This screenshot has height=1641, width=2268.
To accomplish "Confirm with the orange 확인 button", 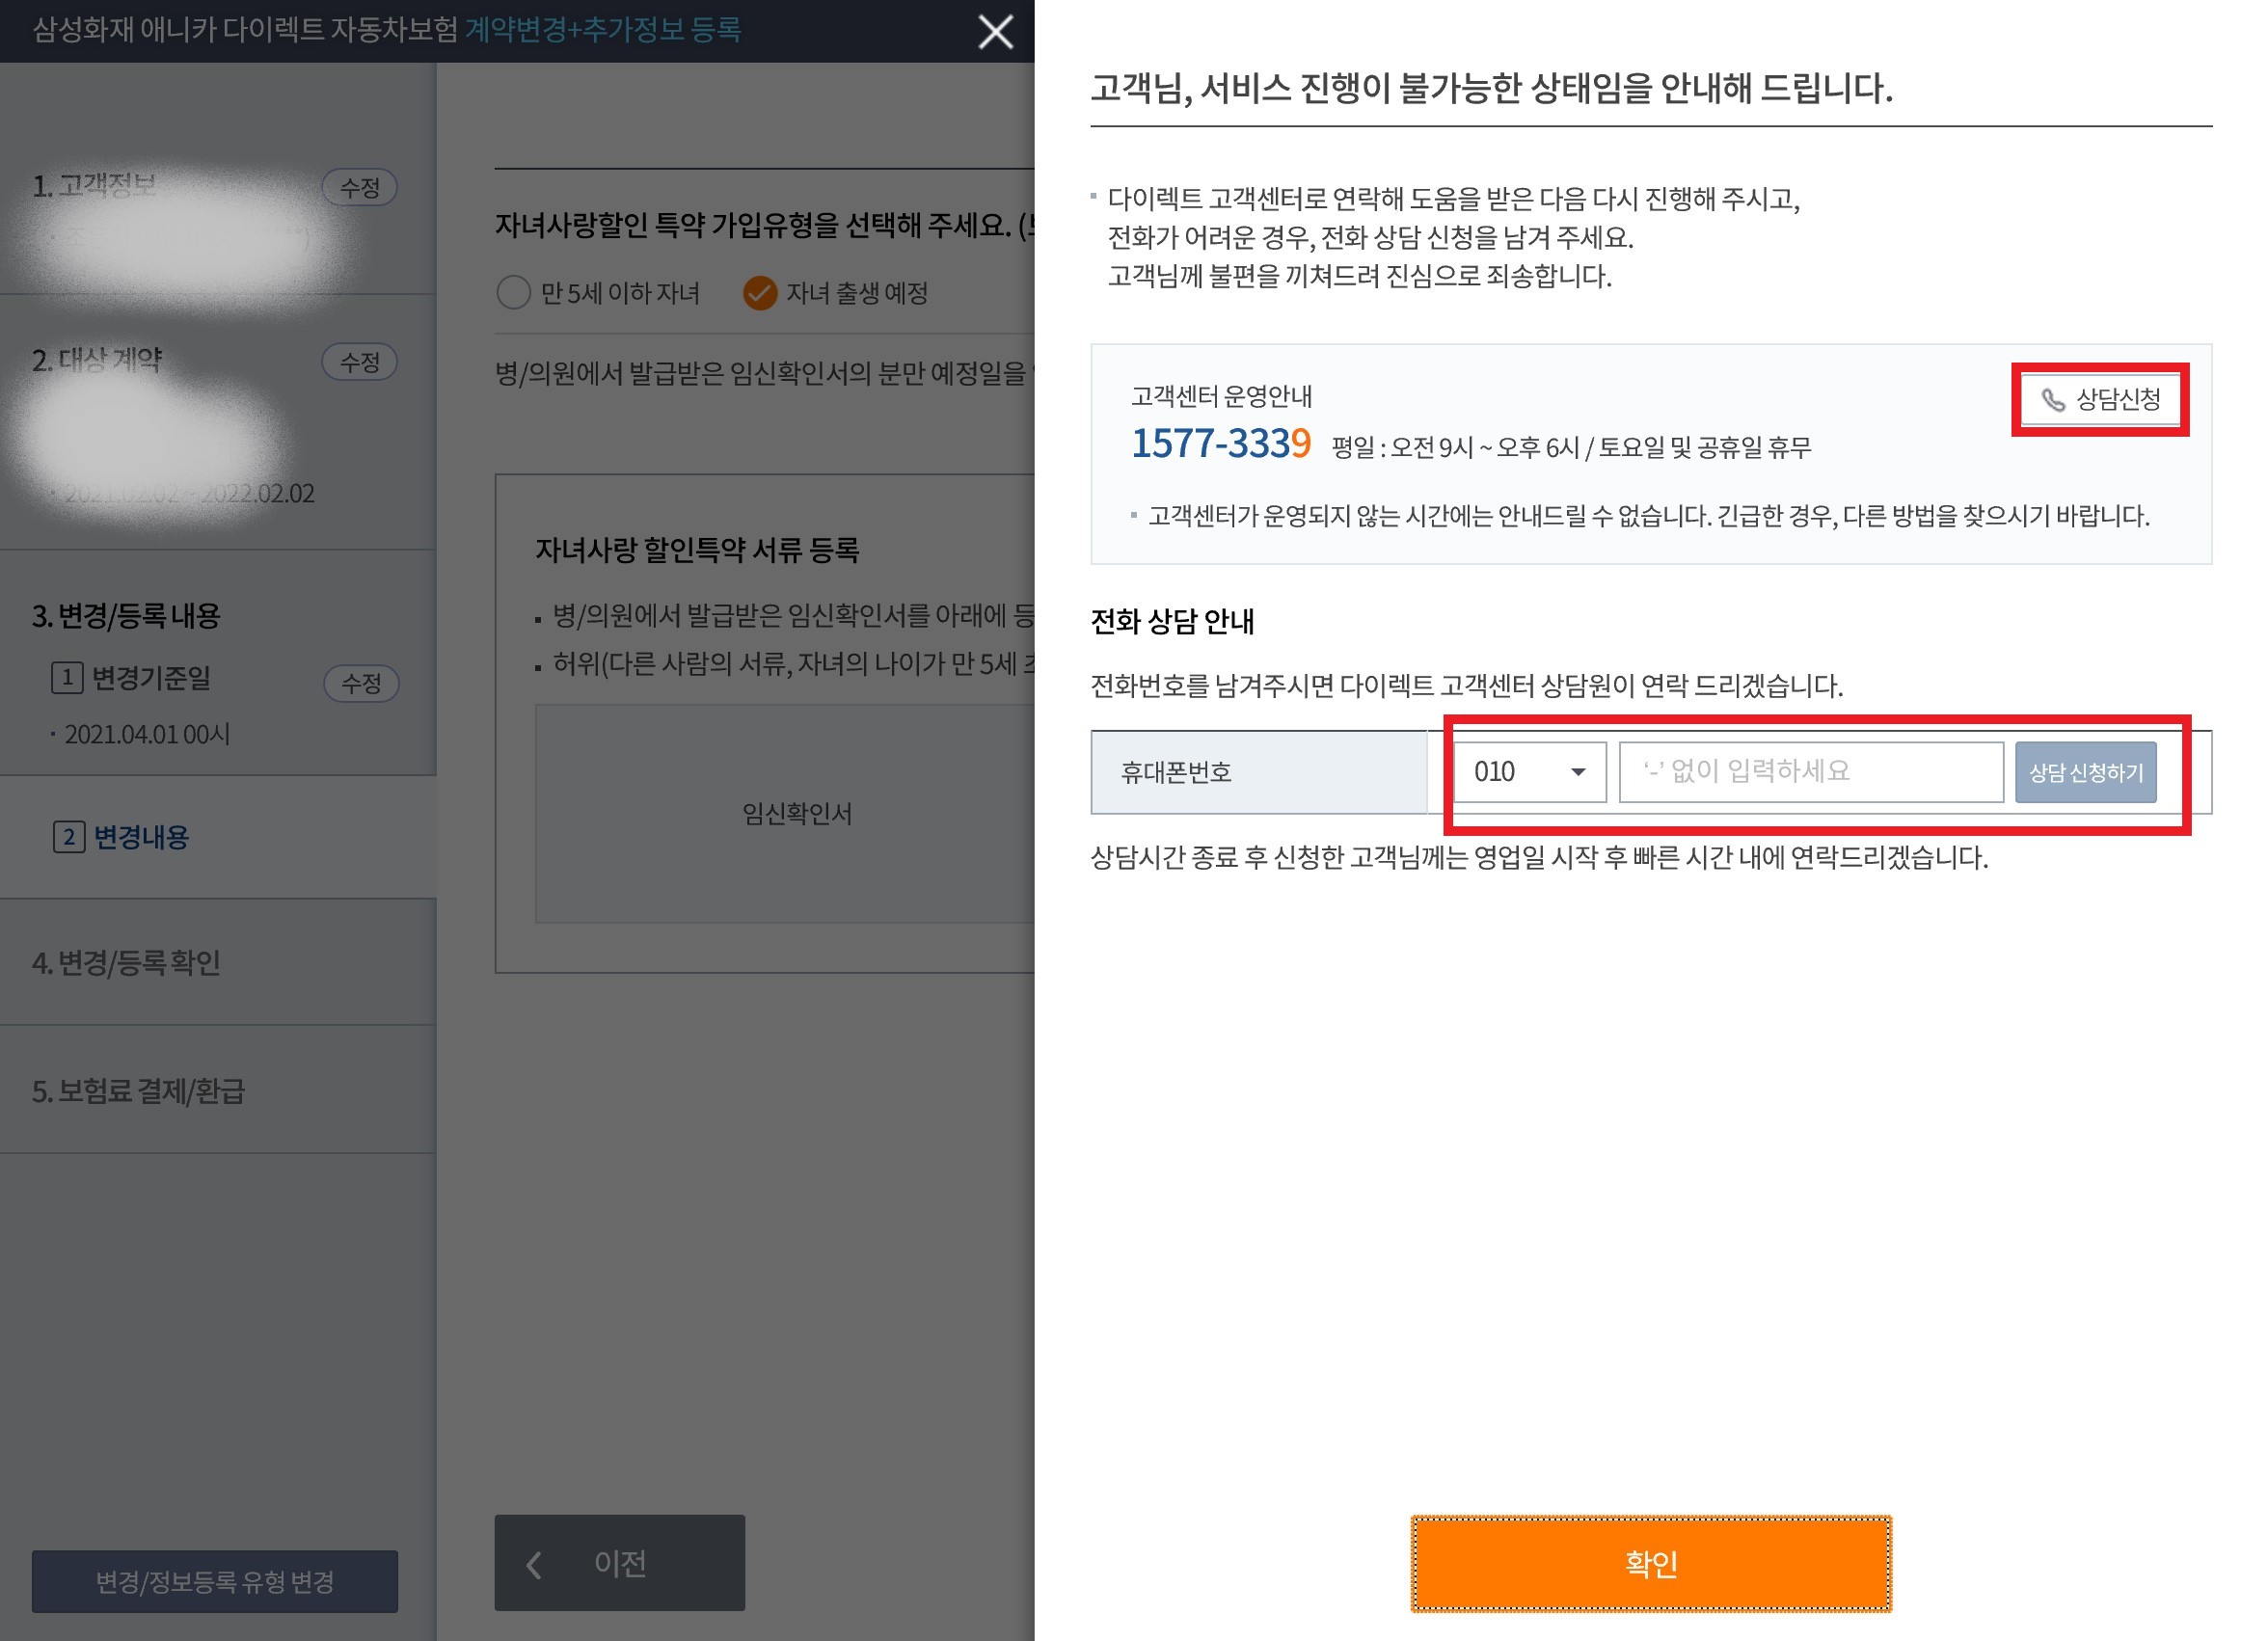I will coord(1650,1563).
